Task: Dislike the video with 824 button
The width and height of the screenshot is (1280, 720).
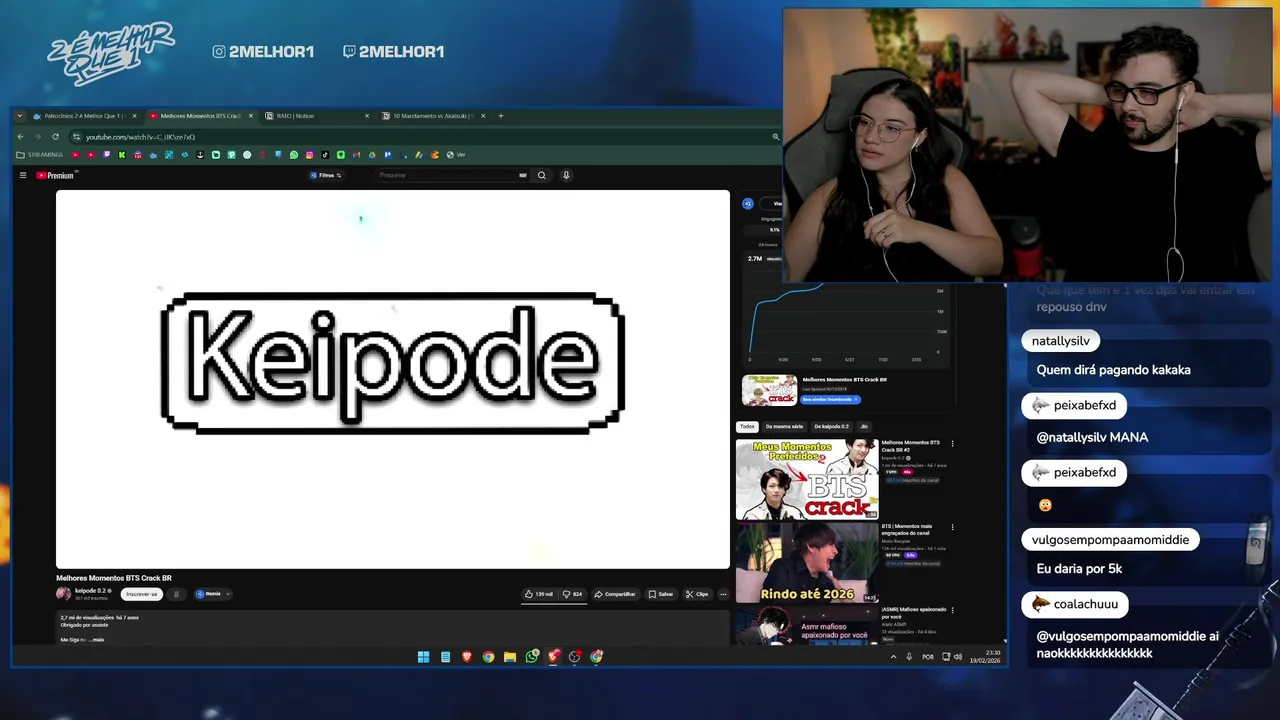Action: click(x=573, y=594)
